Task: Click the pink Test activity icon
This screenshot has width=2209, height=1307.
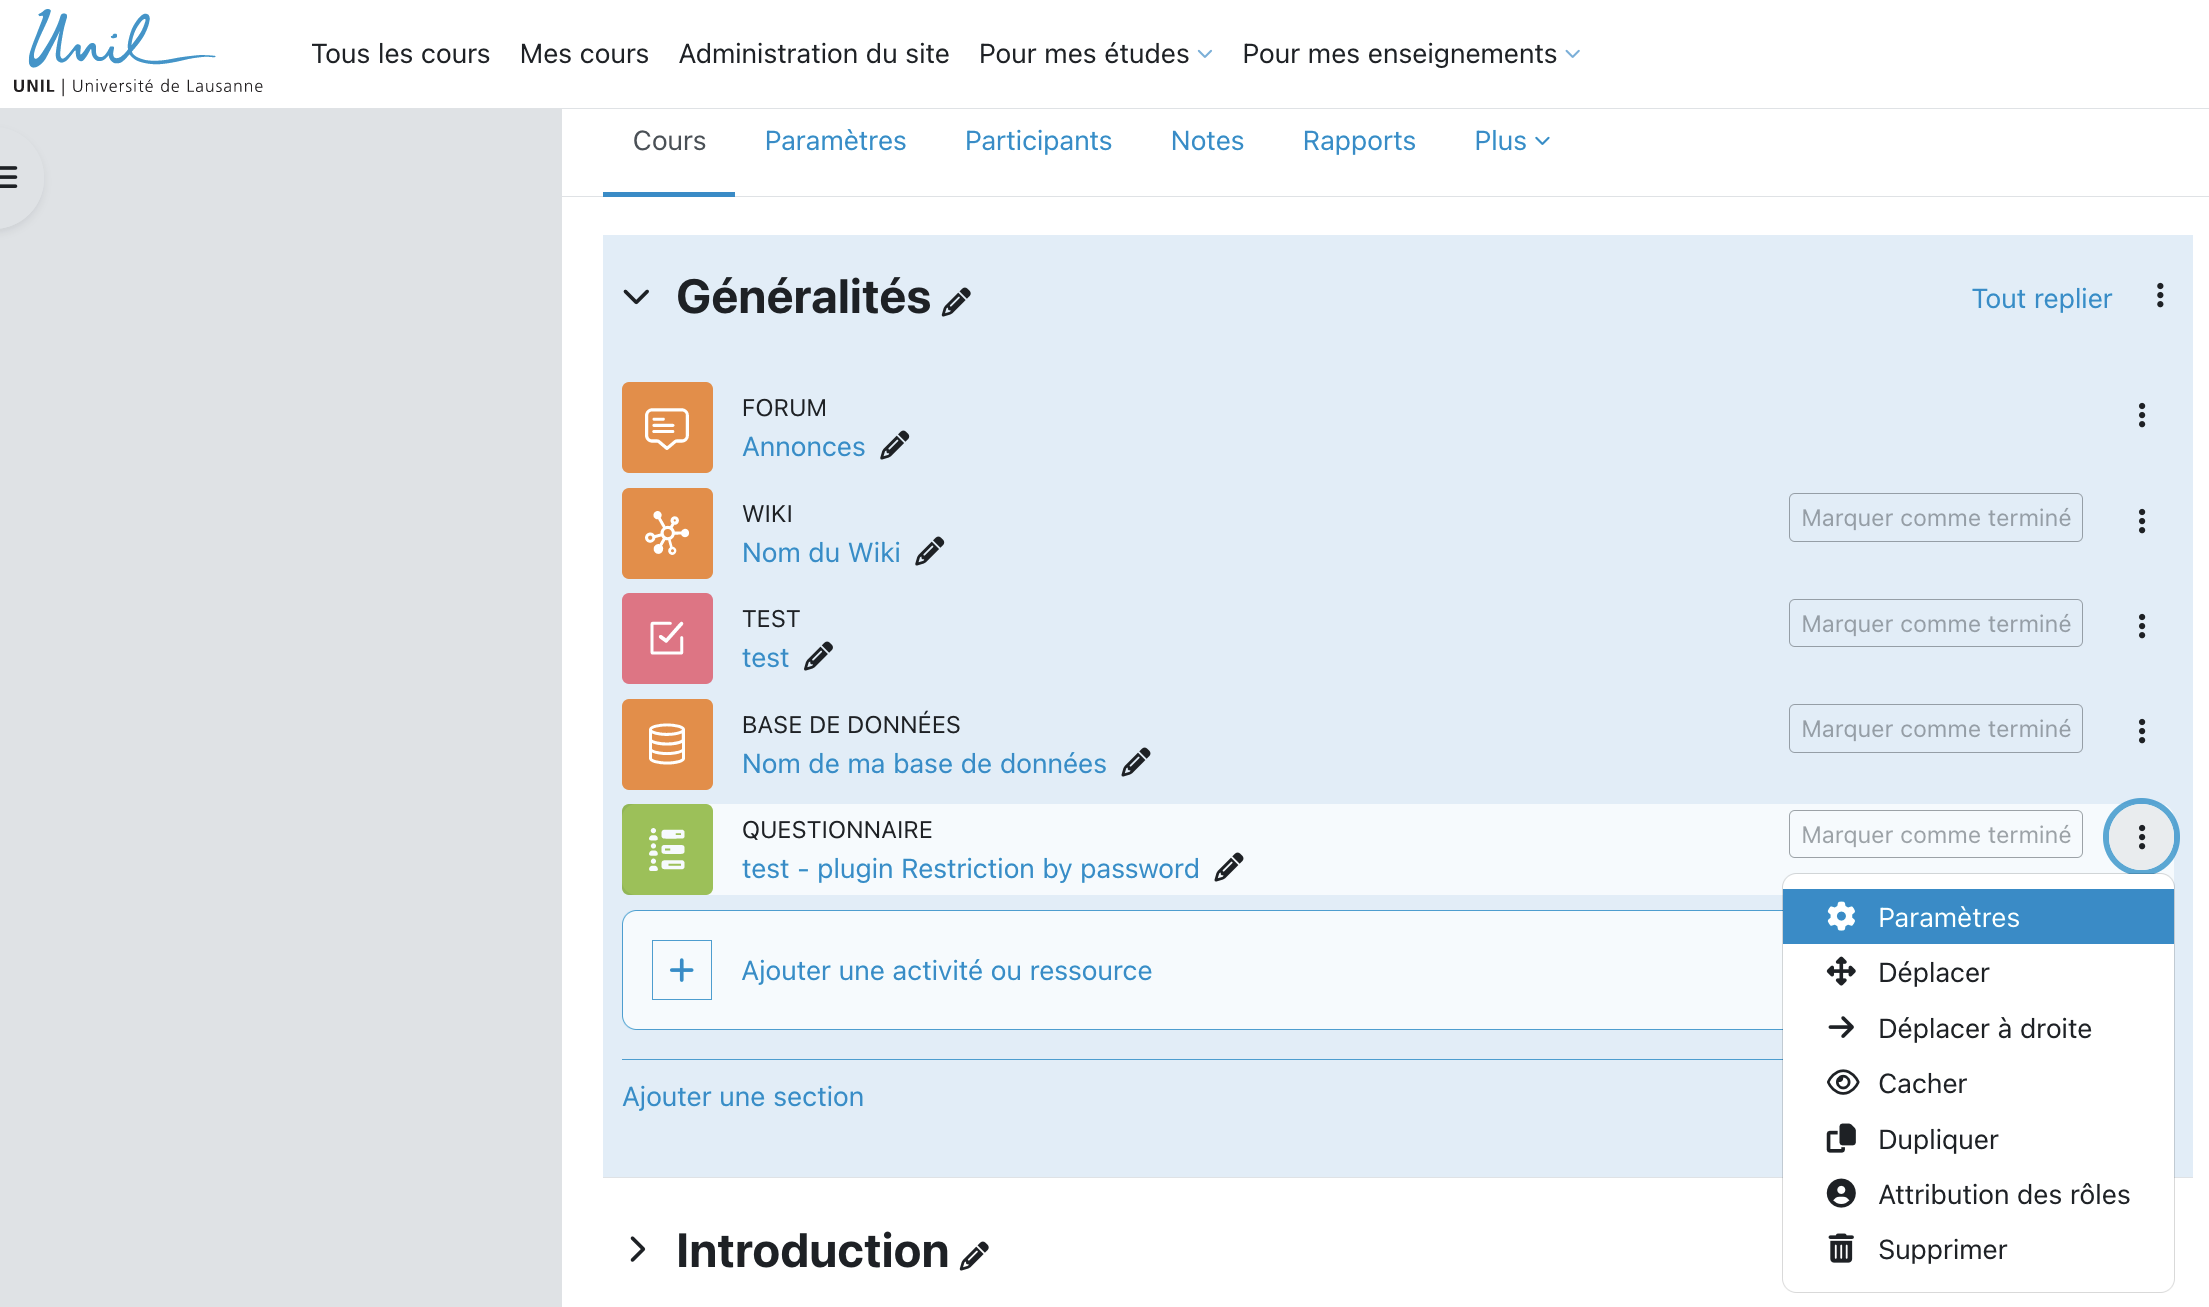Action: point(667,638)
